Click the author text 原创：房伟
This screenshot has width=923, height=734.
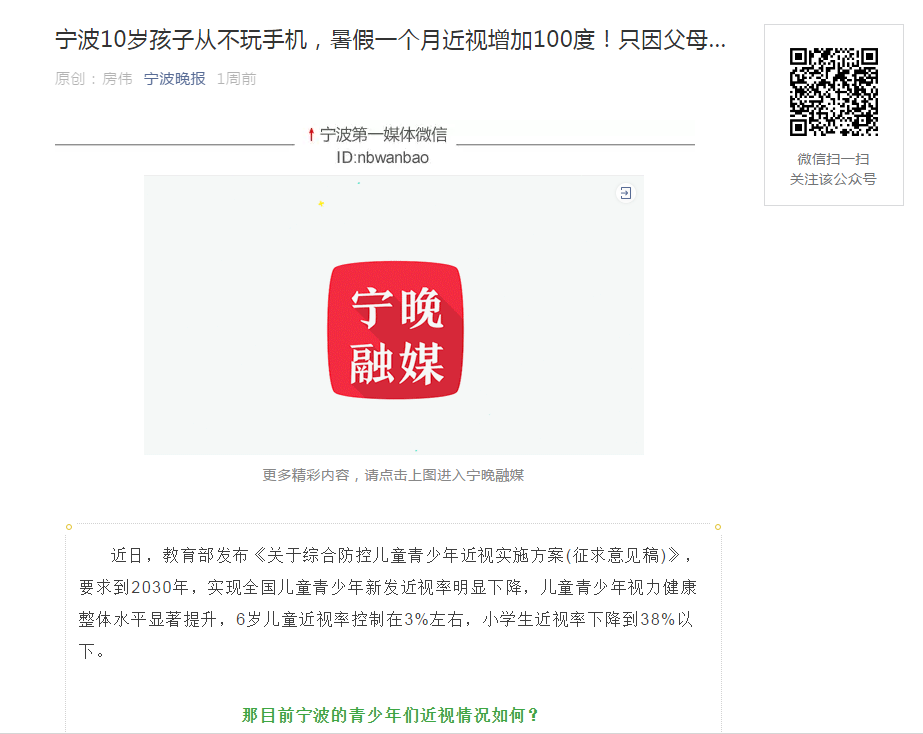94,79
